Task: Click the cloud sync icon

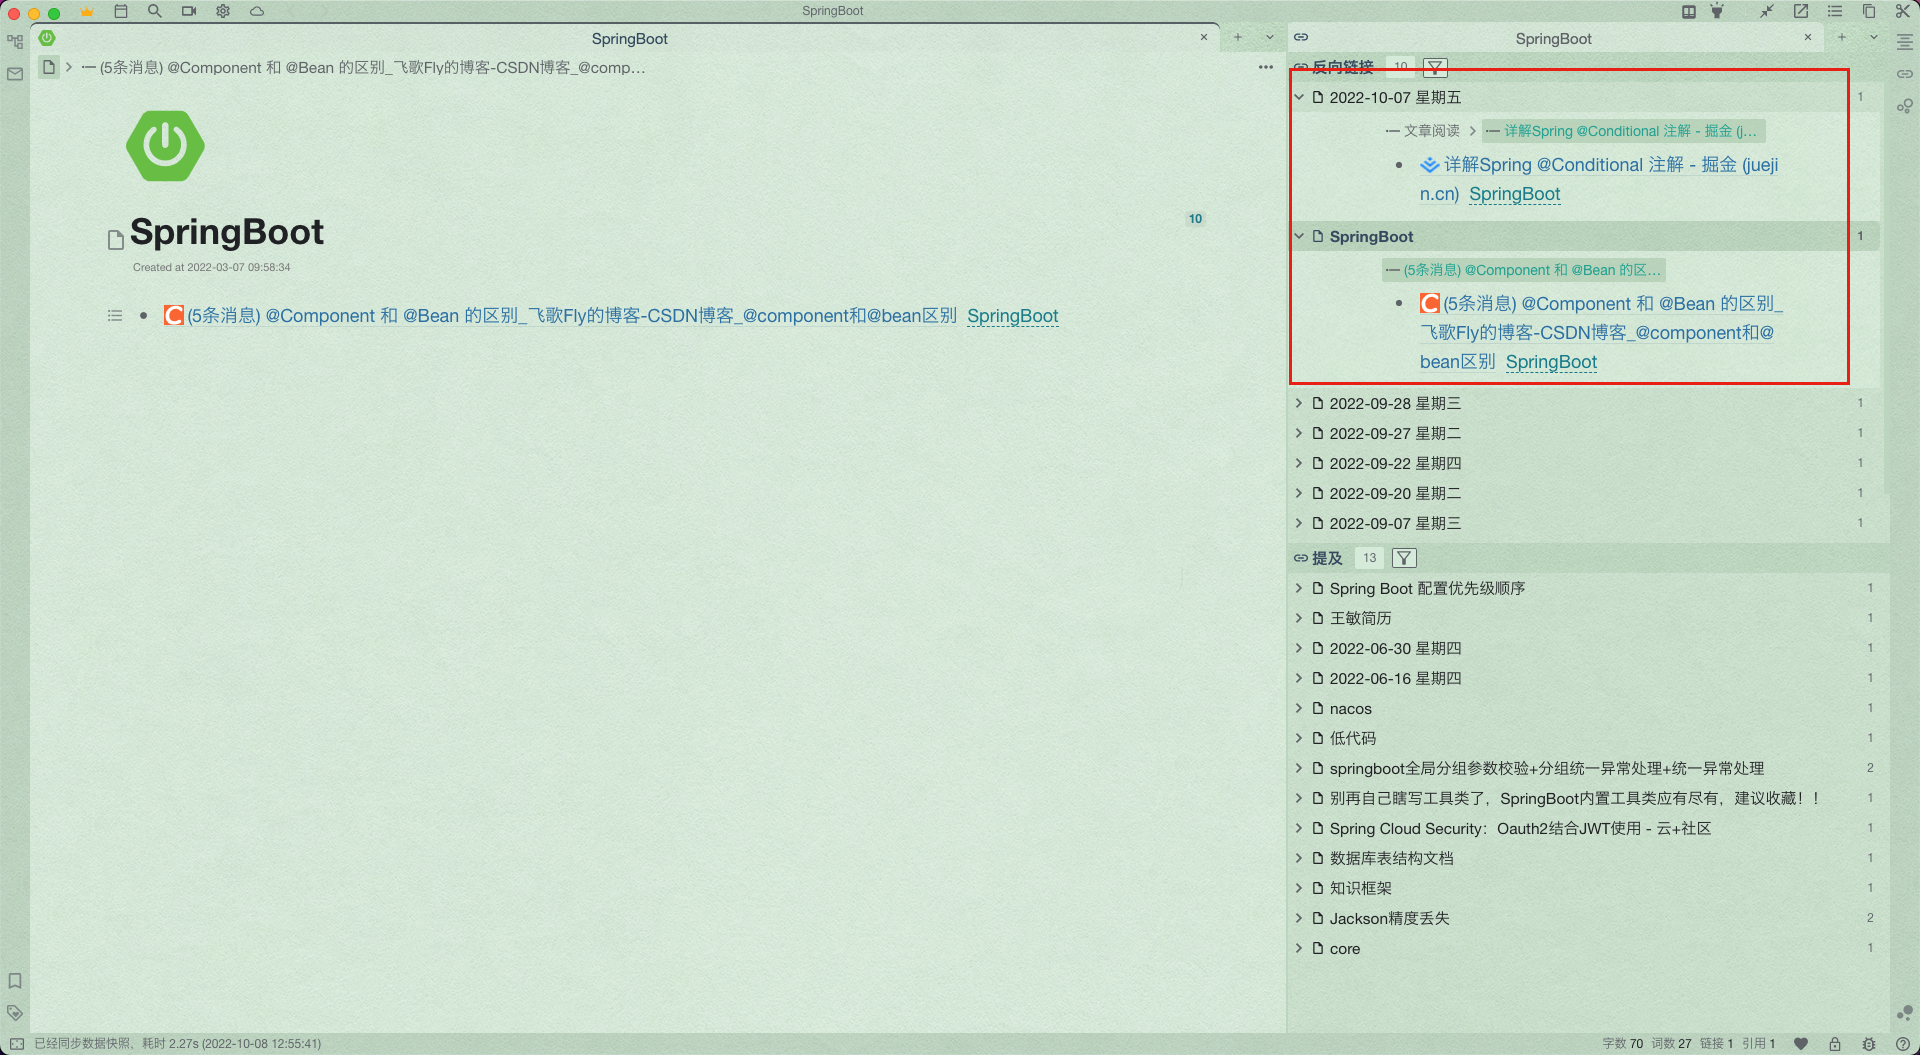Action: pos(257,11)
